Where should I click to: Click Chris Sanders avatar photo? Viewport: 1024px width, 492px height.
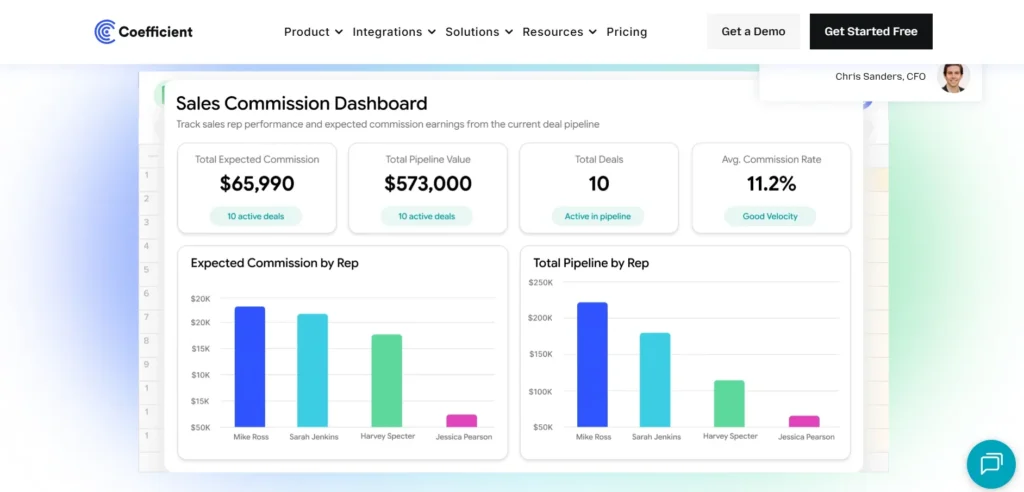pyautogui.click(x=953, y=77)
